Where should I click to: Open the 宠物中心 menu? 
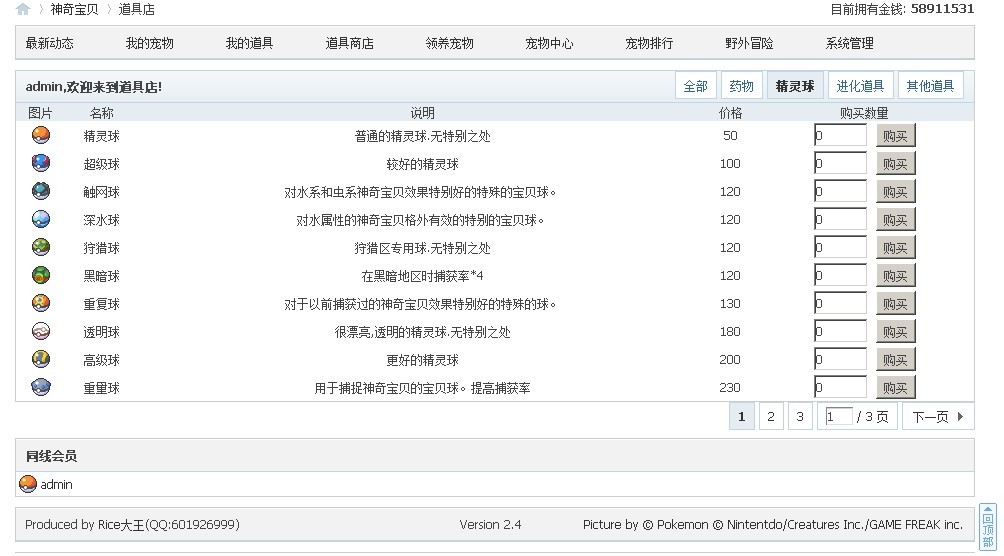point(549,44)
